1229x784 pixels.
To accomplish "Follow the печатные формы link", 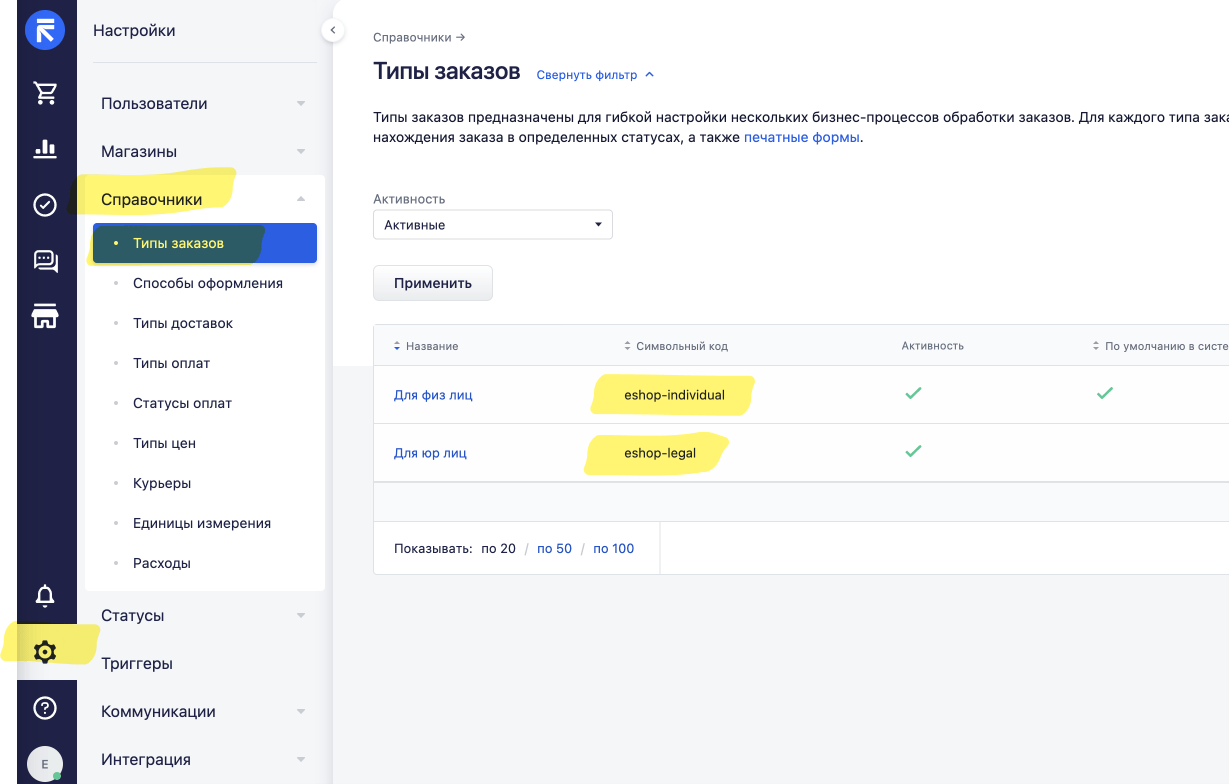I will coord(801,137).
